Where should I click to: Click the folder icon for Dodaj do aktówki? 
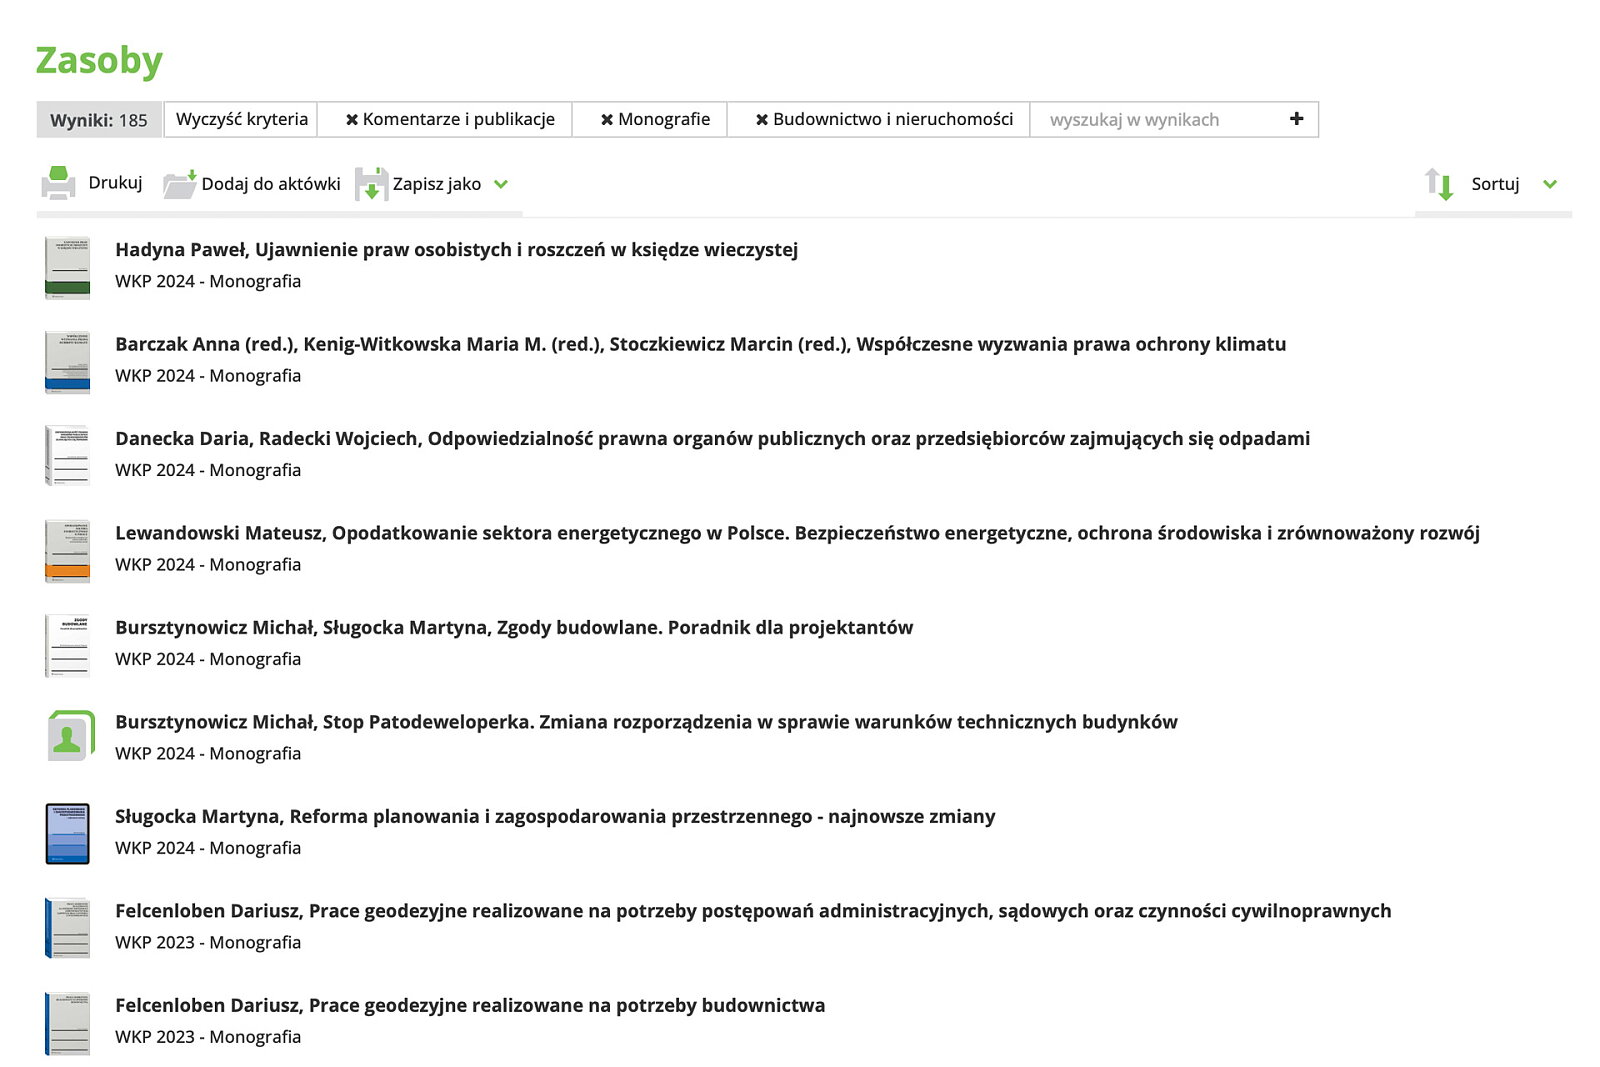pyautogui.click(x=180, y=184)
